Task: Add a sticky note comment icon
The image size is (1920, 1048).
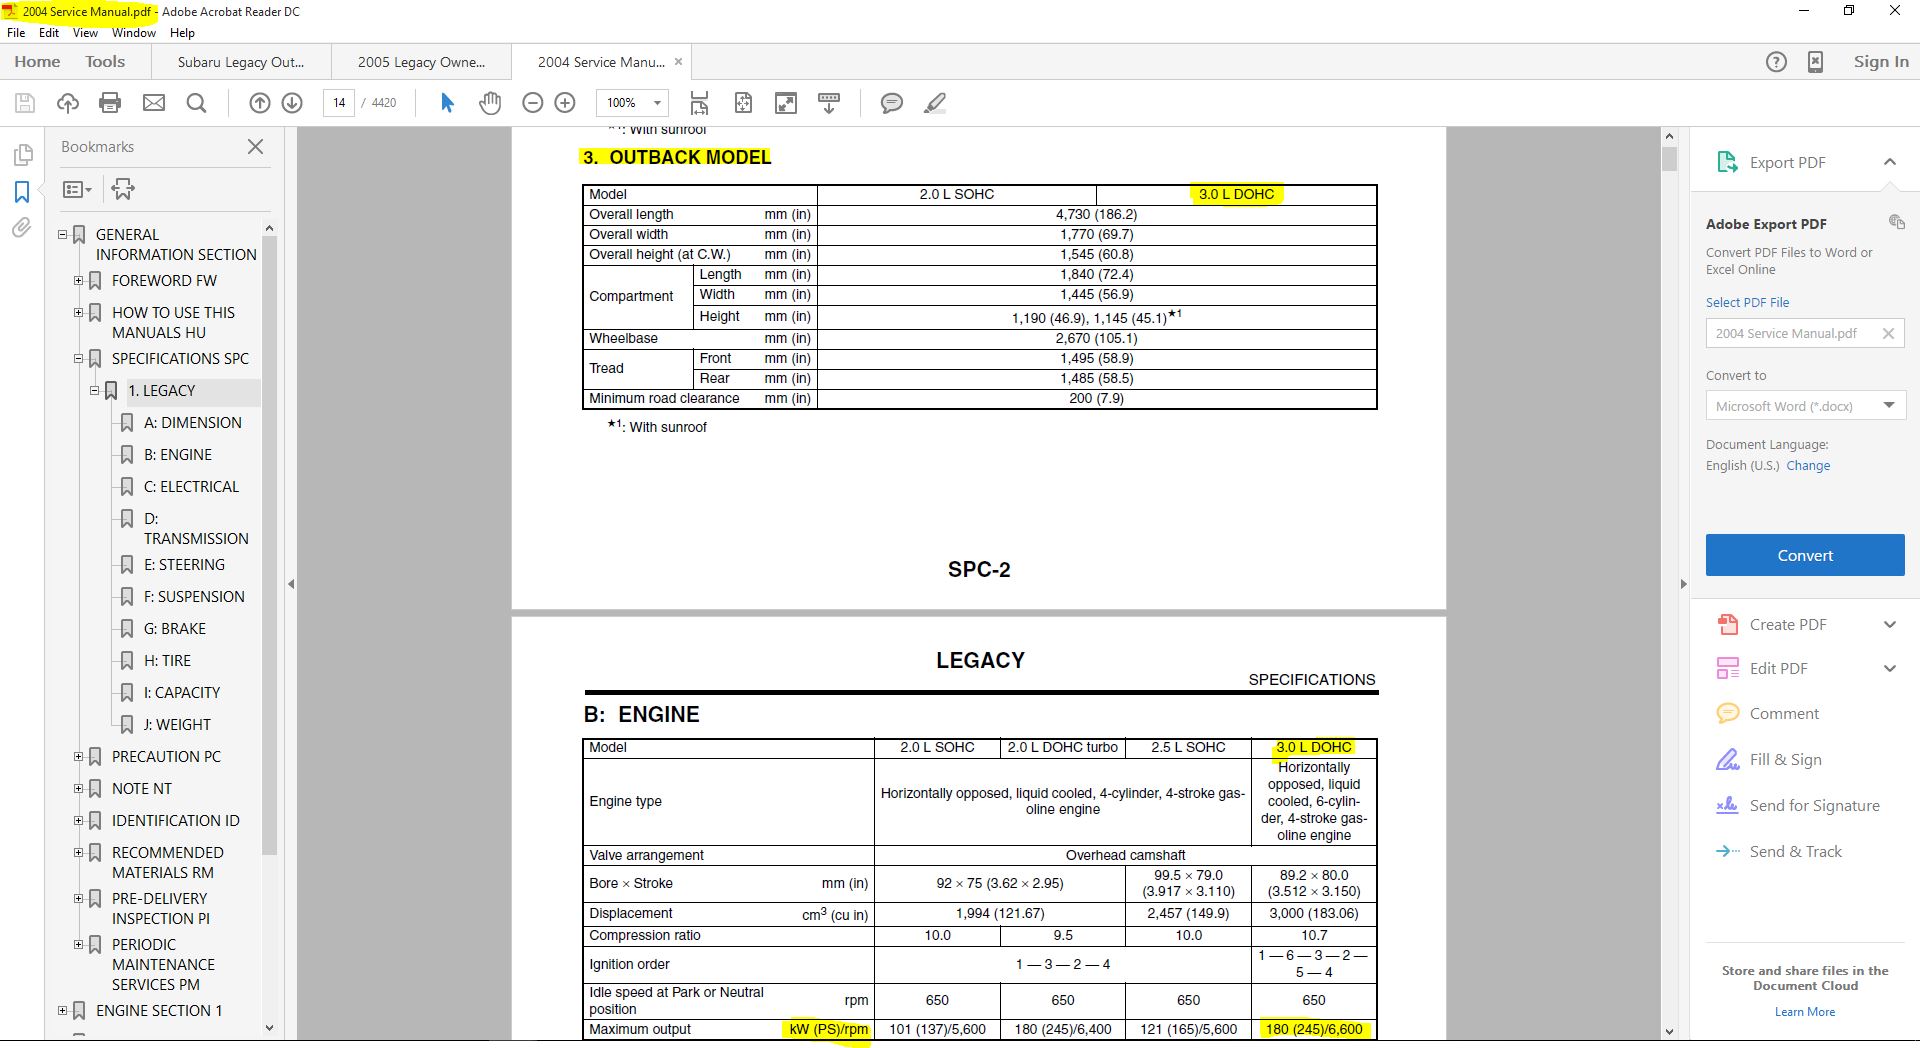Action: click(x=891, y=102)
